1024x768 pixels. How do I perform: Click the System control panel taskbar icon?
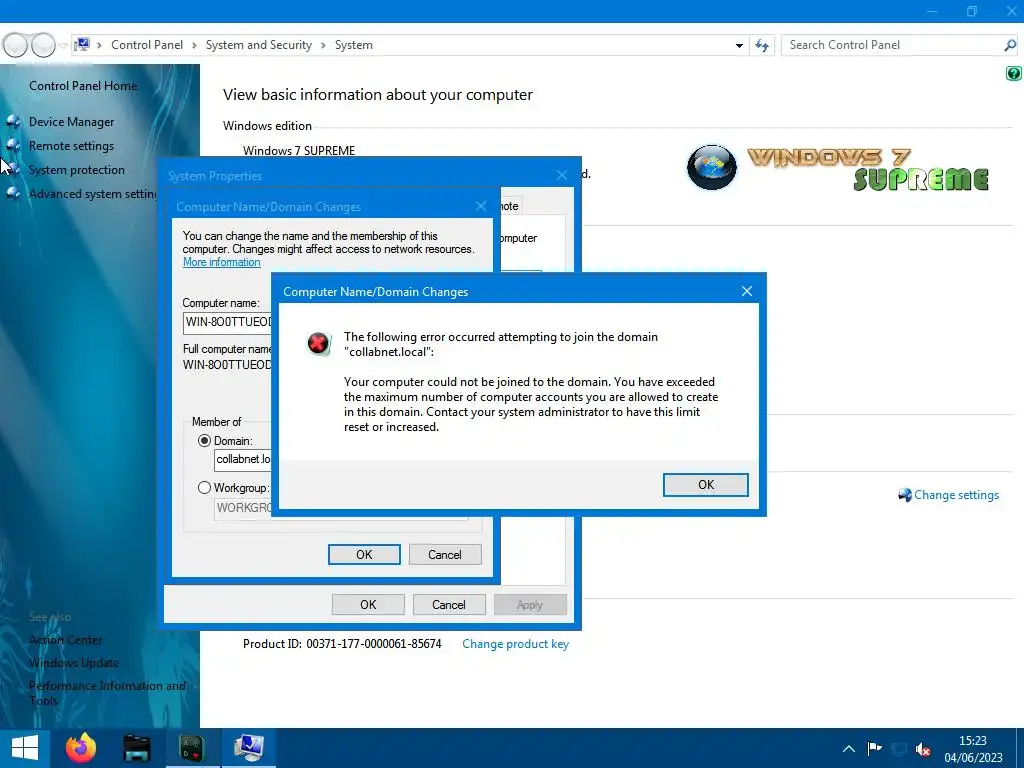(248, 748)
